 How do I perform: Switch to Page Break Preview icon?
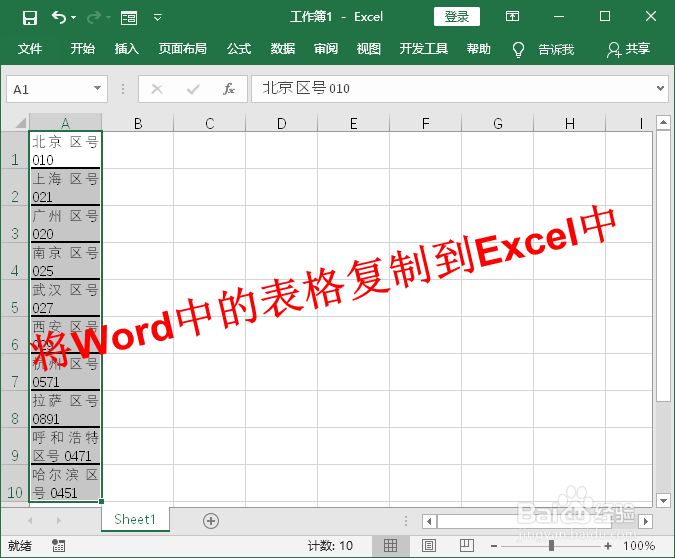tap(467, 546)
